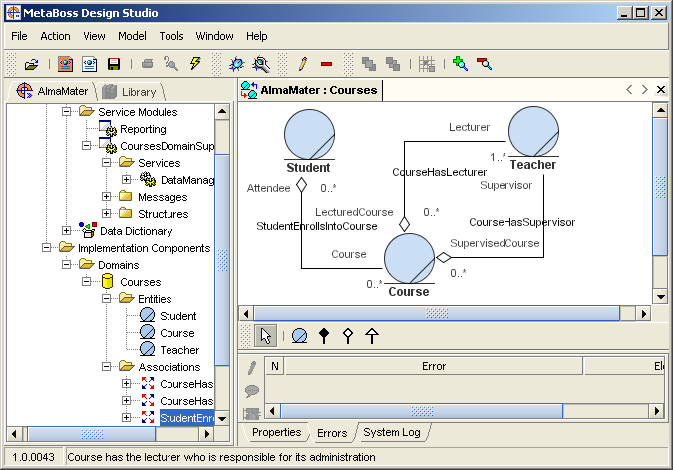Screen dimensions: 673x470
Task: Expand the DataManagement service node
Action: (127, 179)
